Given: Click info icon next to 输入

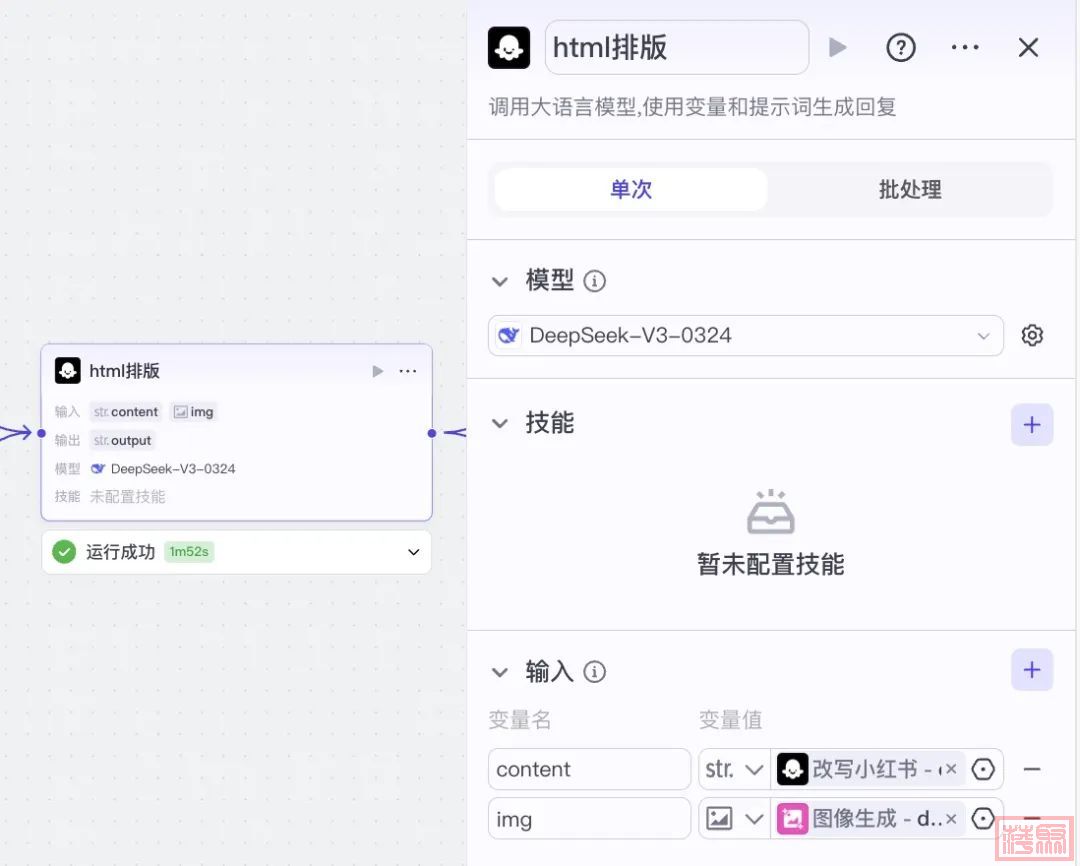Looking at the screenshot, I should [x=595, y=672].
